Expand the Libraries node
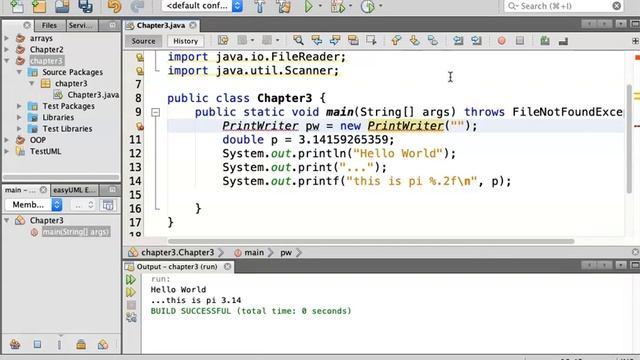The width and height of the screenshot is (640, 360). (19, 118)
